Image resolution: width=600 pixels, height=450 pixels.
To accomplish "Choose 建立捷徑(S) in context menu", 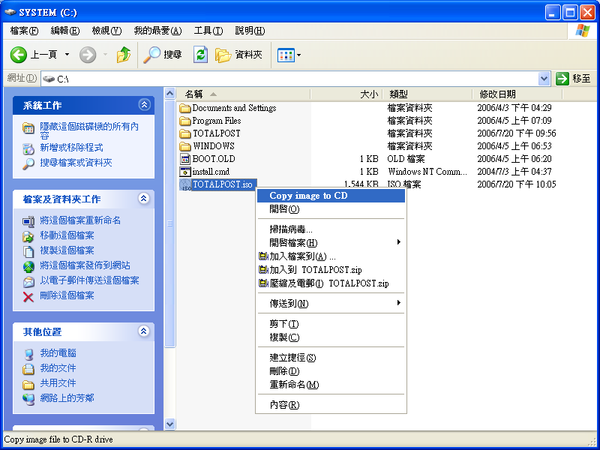I will (x=331, y=358).
